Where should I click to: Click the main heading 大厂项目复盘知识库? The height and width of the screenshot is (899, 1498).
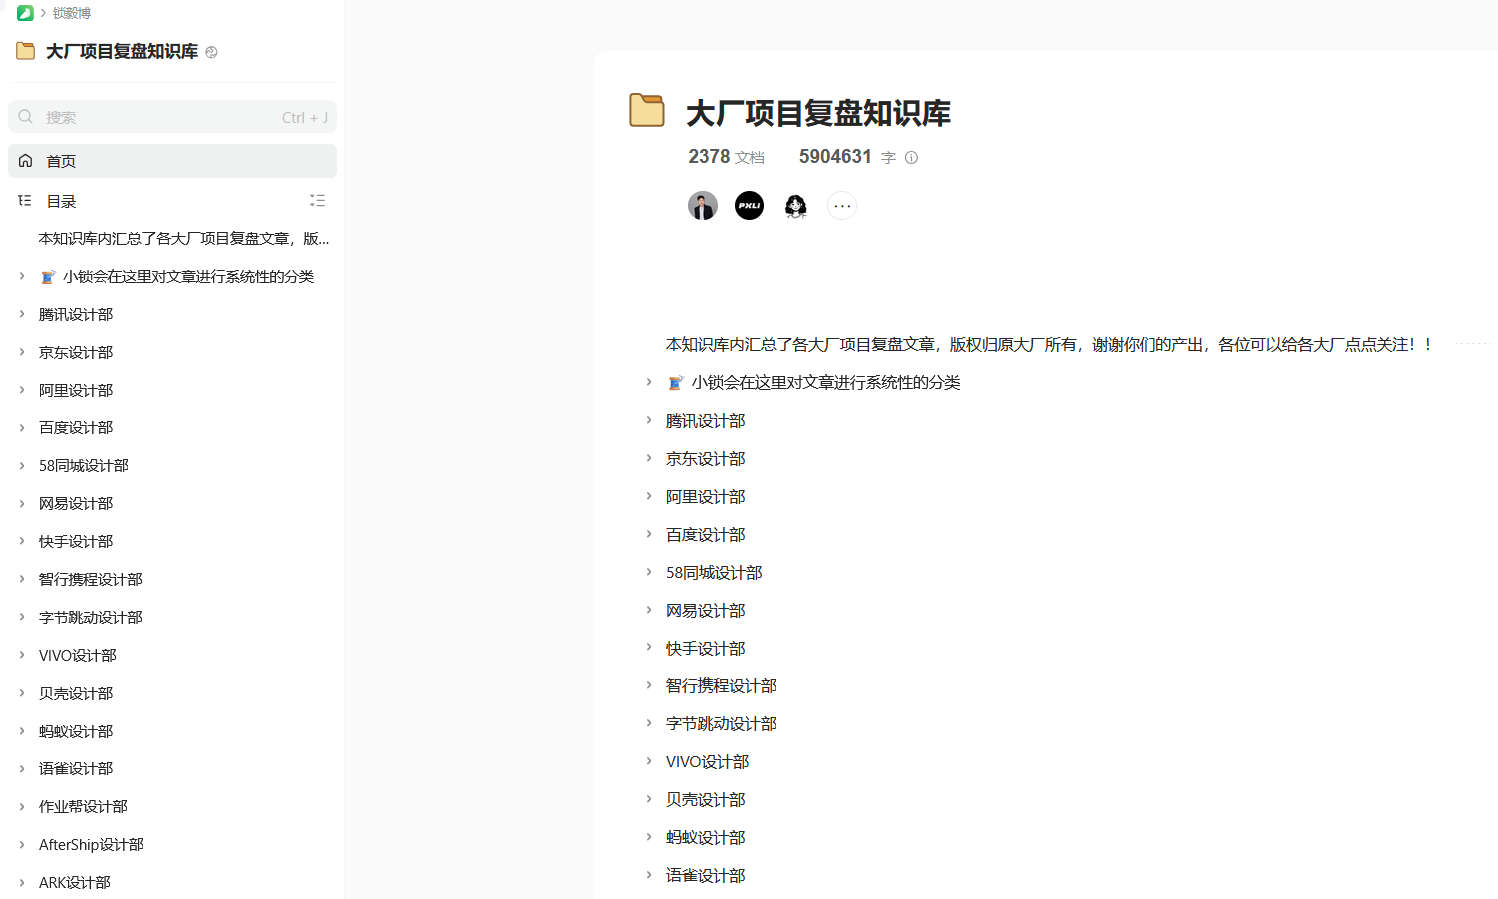click(x=818, y=113)
